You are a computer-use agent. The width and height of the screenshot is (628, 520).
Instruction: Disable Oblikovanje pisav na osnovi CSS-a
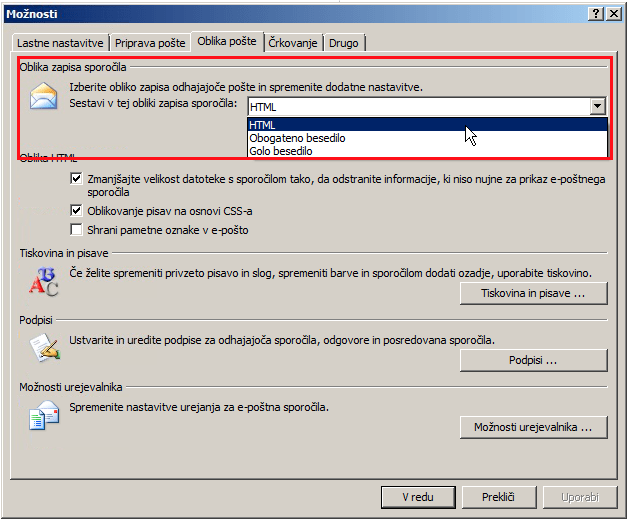77,211
